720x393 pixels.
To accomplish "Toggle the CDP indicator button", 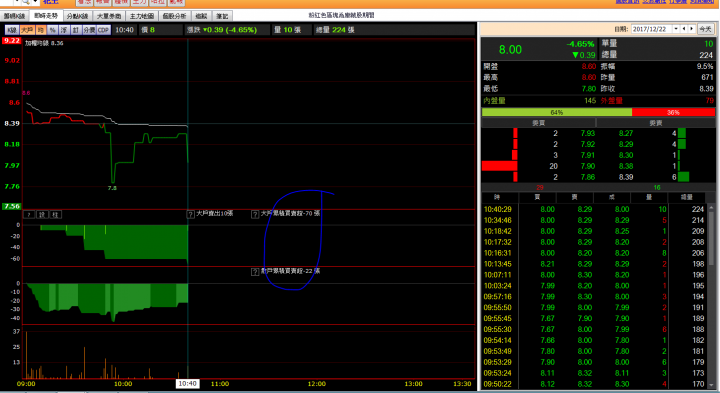I will [x=103, y=30].
